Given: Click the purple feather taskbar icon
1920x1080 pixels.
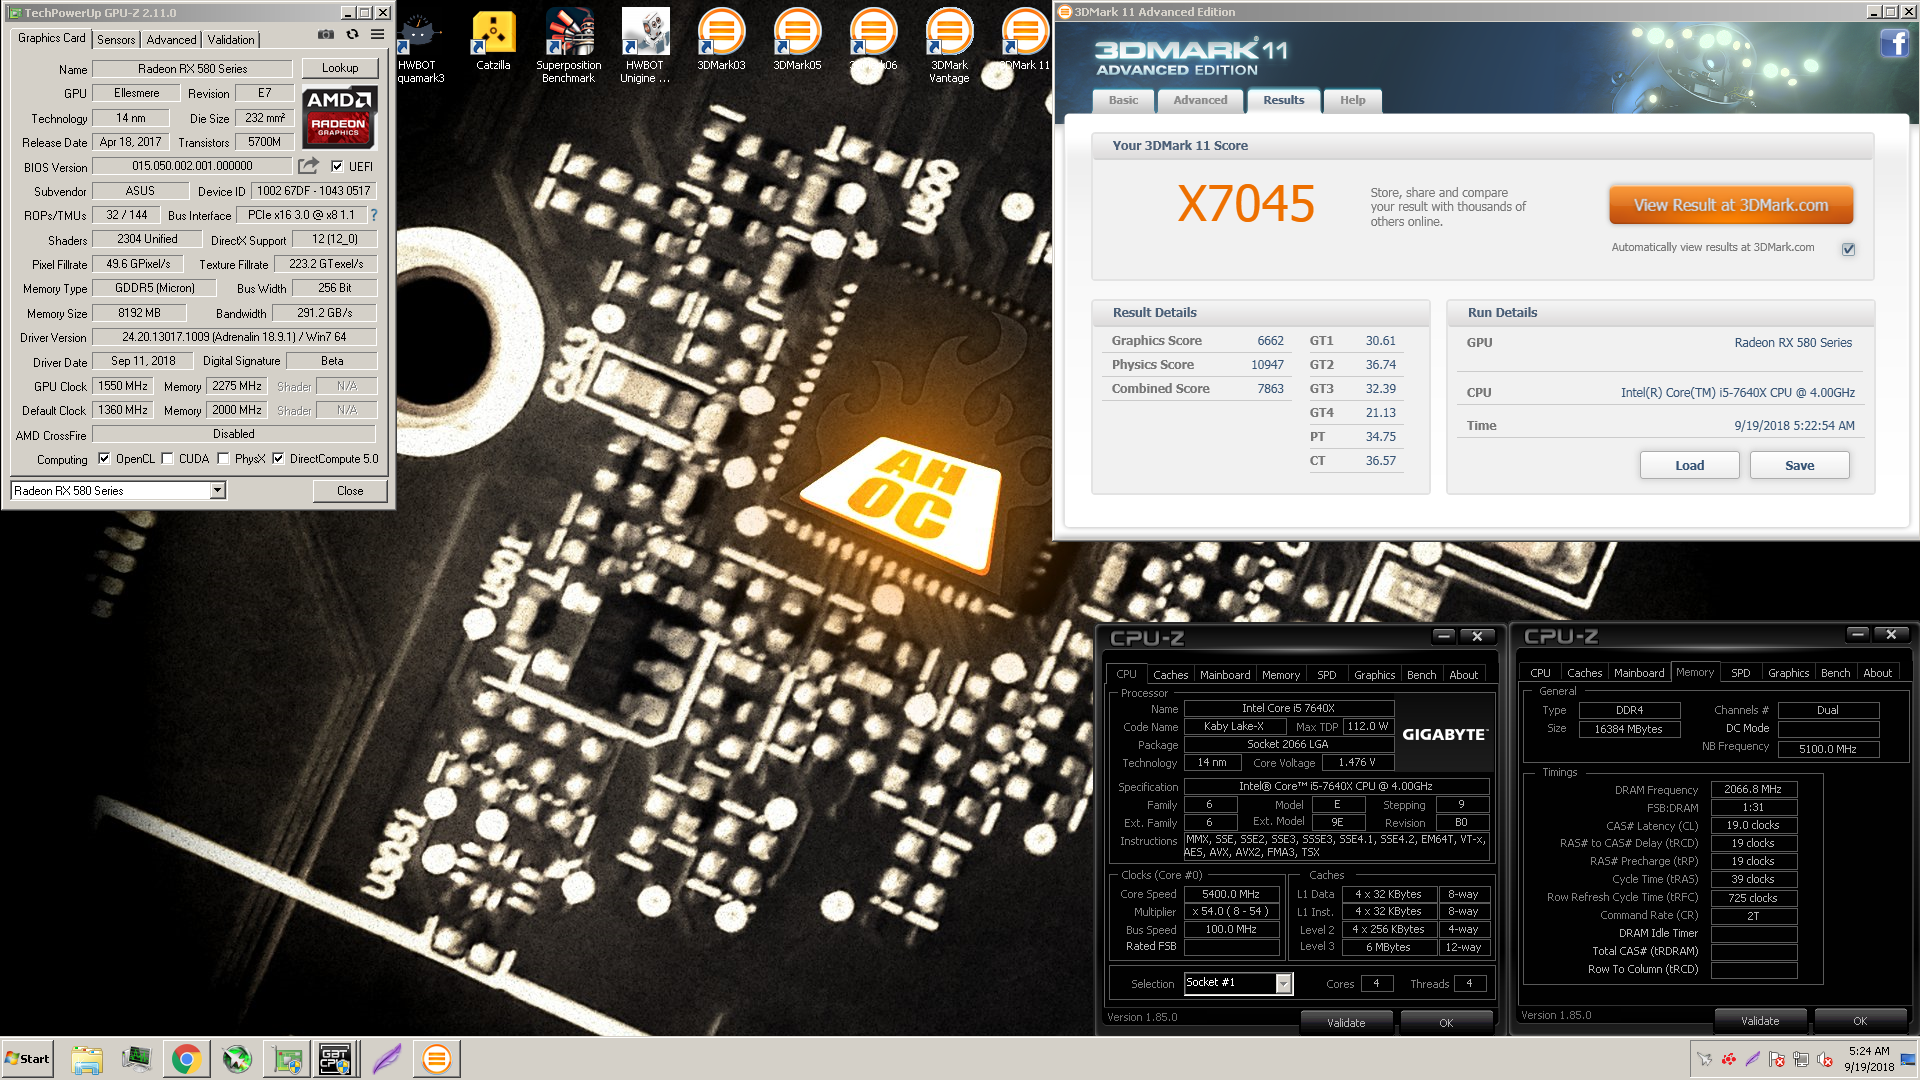Looking at the screenshot, I should point(387,1059).
